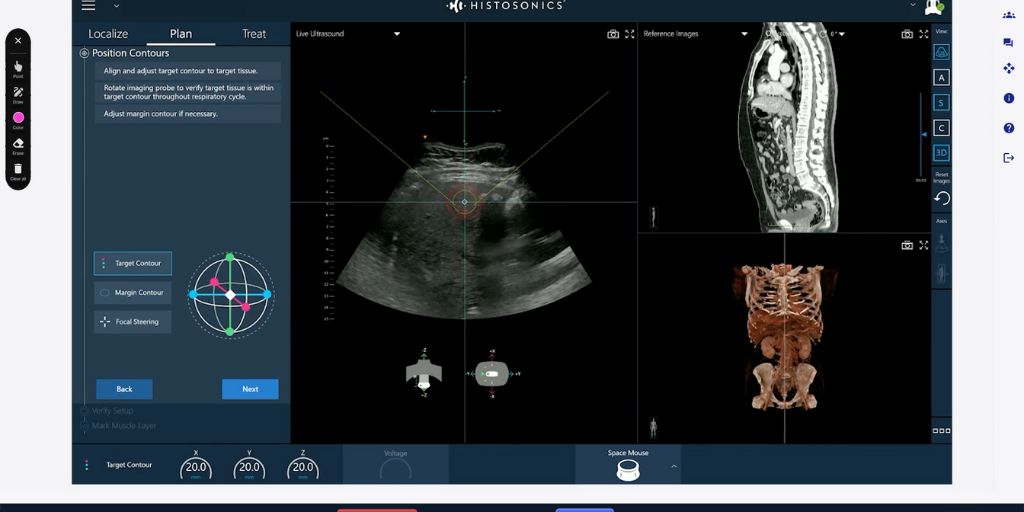The width and height of the screenshot is (1024, 512).
Task: Click the Reset Images icon
Action: (x=941, y=198)
